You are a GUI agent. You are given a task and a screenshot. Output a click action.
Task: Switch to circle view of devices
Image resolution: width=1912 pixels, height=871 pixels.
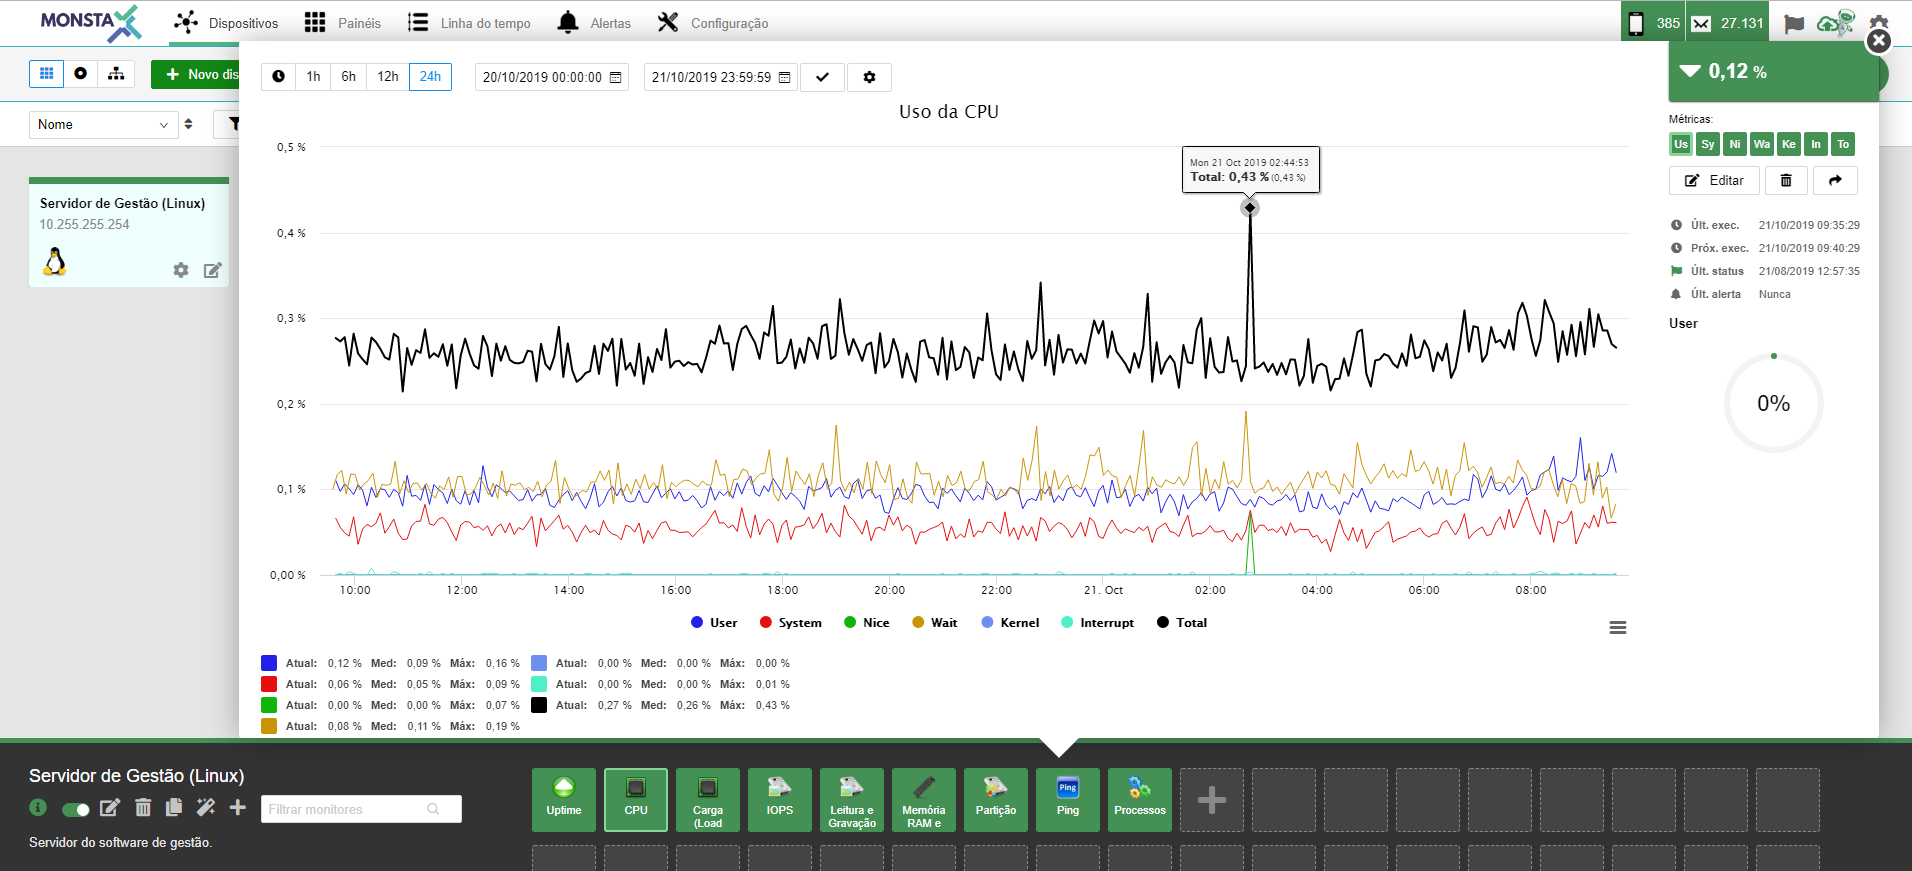(x=81, y=74)
